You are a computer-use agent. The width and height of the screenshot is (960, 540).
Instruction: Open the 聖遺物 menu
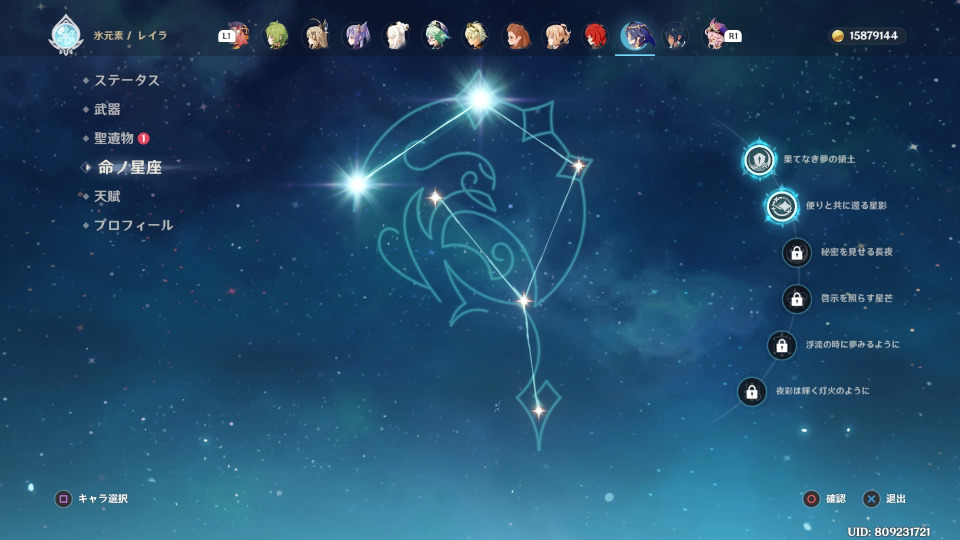tap(114, 138)
